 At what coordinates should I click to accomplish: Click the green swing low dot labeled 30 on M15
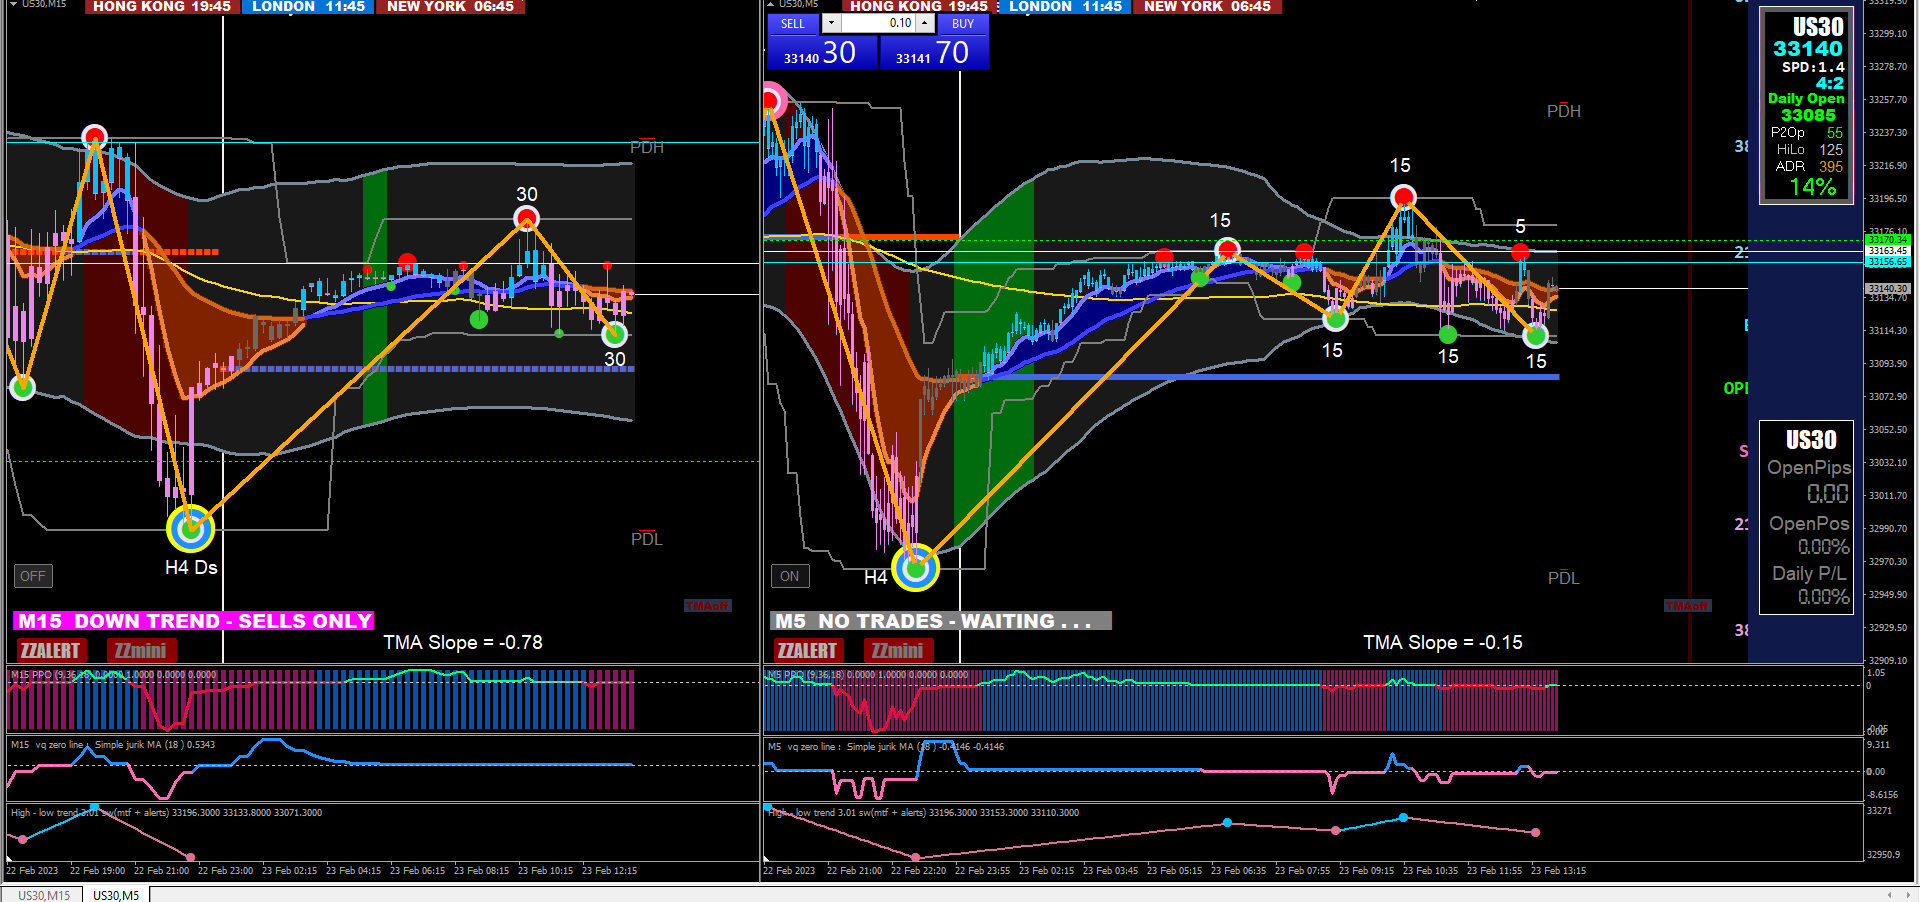[615, 334]
